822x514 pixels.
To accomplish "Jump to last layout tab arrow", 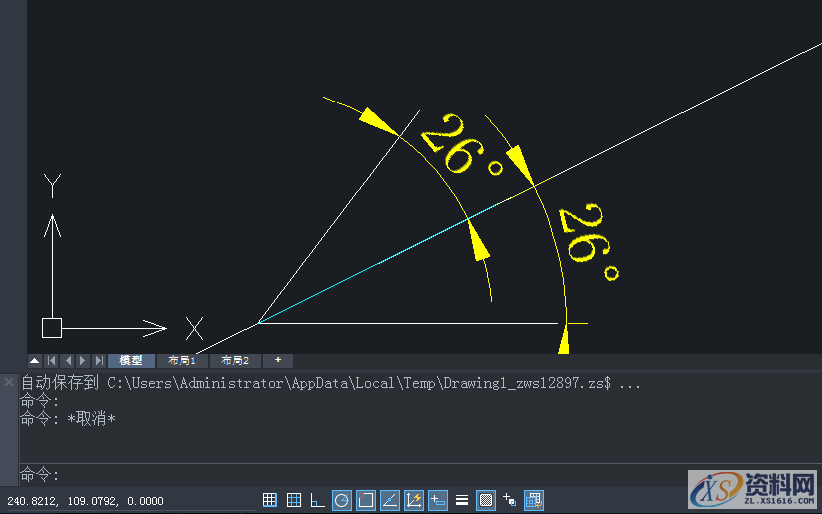I will pyautogui.click(x=98, y=360).
